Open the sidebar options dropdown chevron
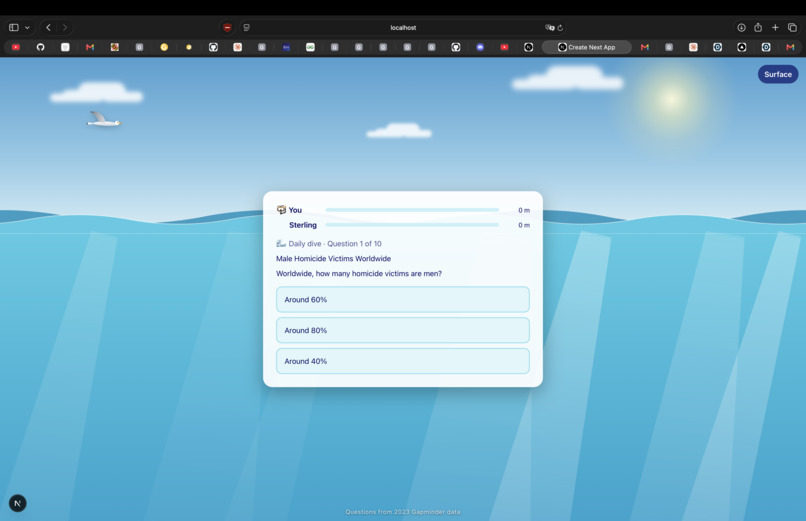This screenshot has width=806, height=521. [27, 28]
